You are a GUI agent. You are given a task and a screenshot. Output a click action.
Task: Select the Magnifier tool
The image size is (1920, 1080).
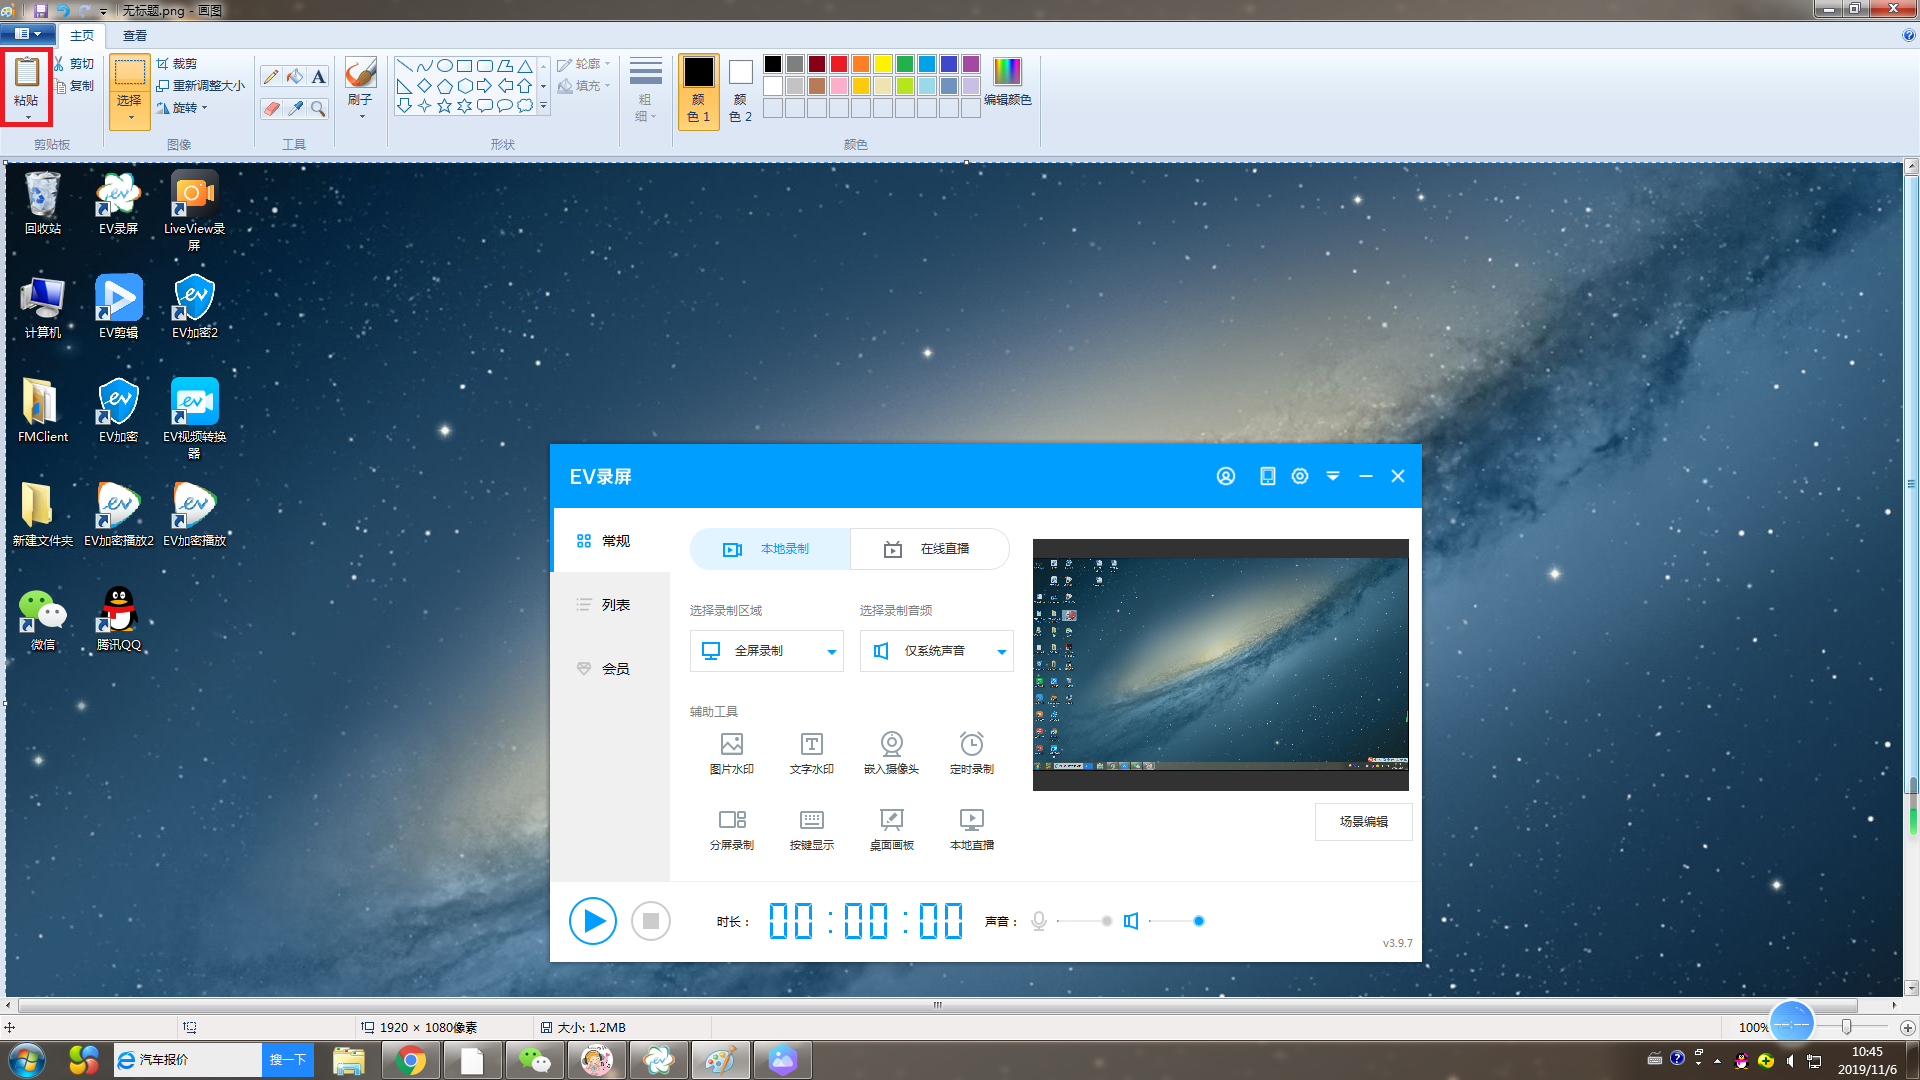coord(318,108)
